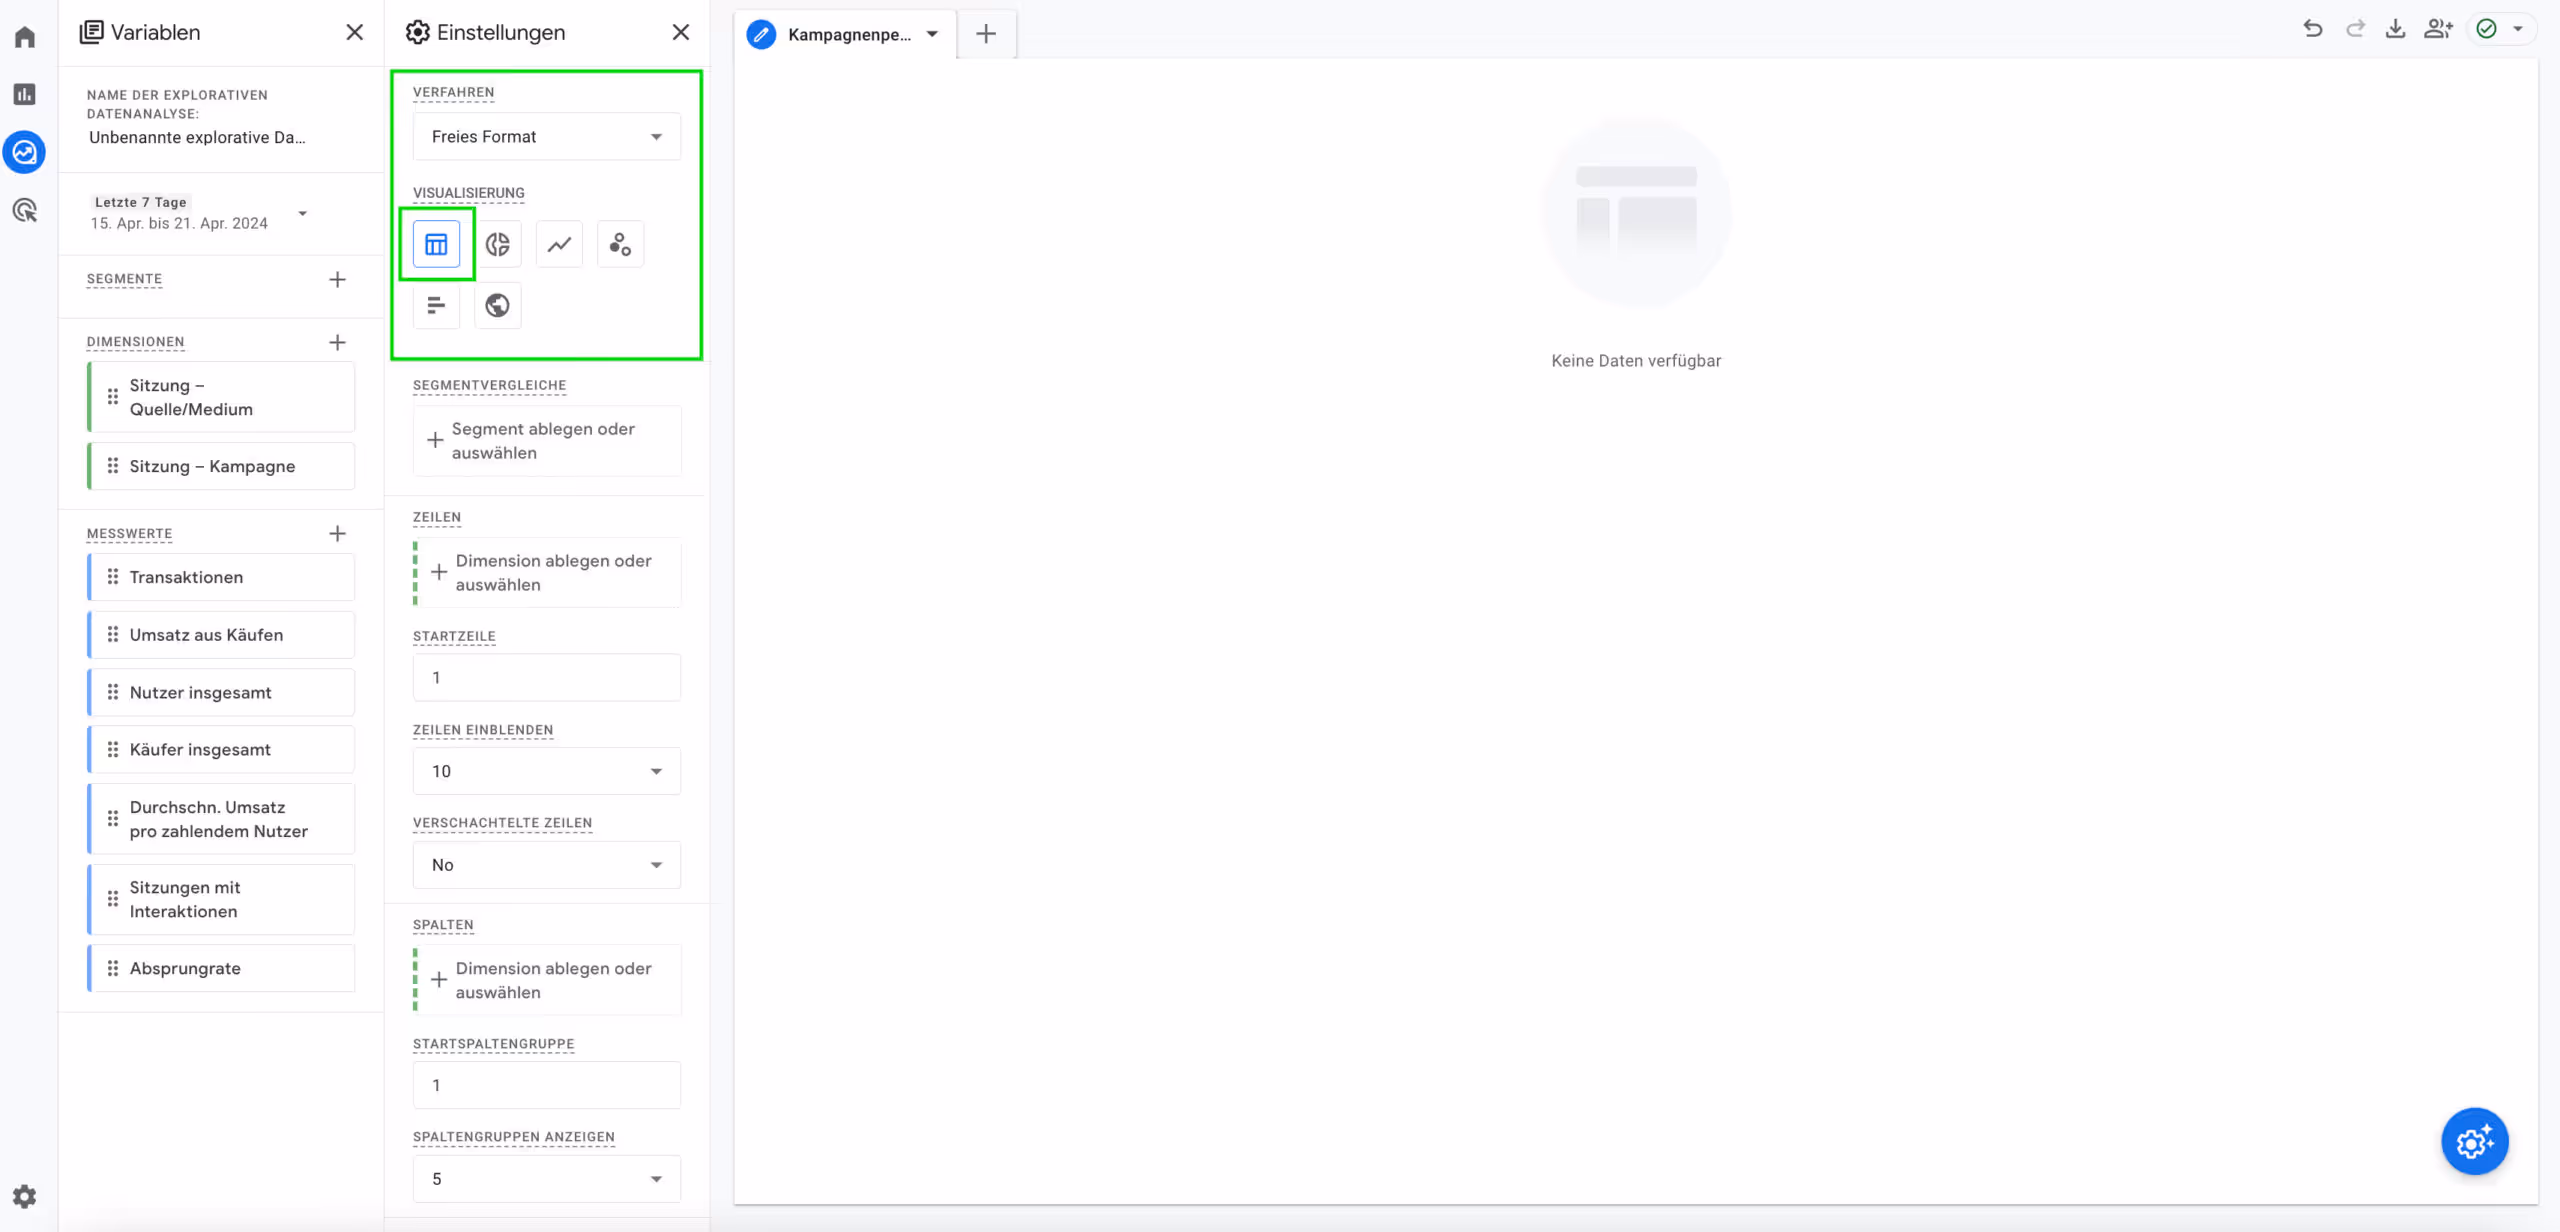Go to Home in left navigation
Image resolution: width=2560 pixels, height=1232 pixels.
point(25,37)
